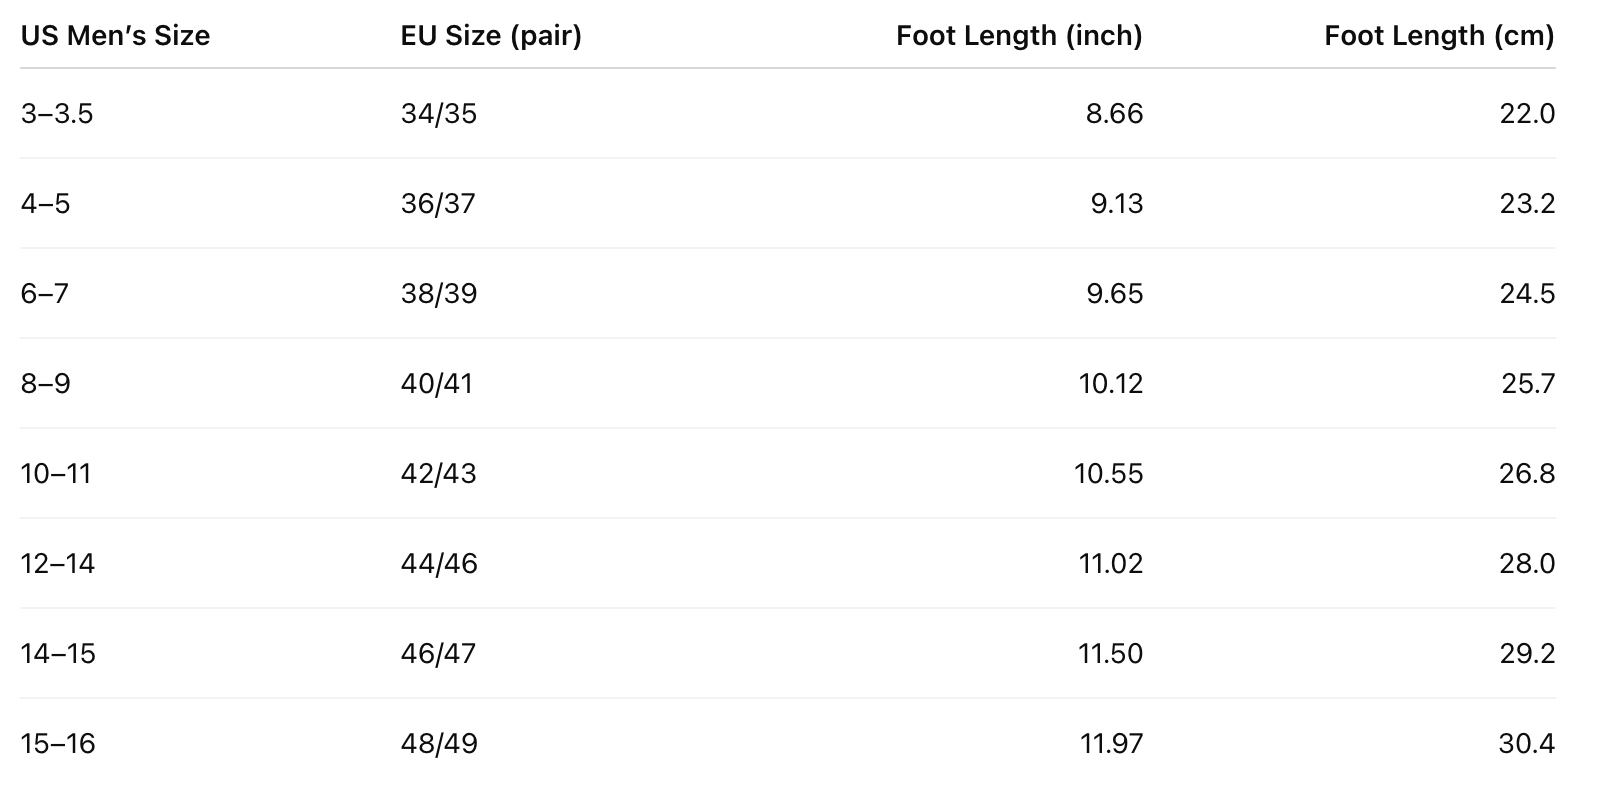Image resolution: width=1599 pixels, height=785 pixels.
Task: Select the 8–9 US size row label
Action: click(46, 384)
